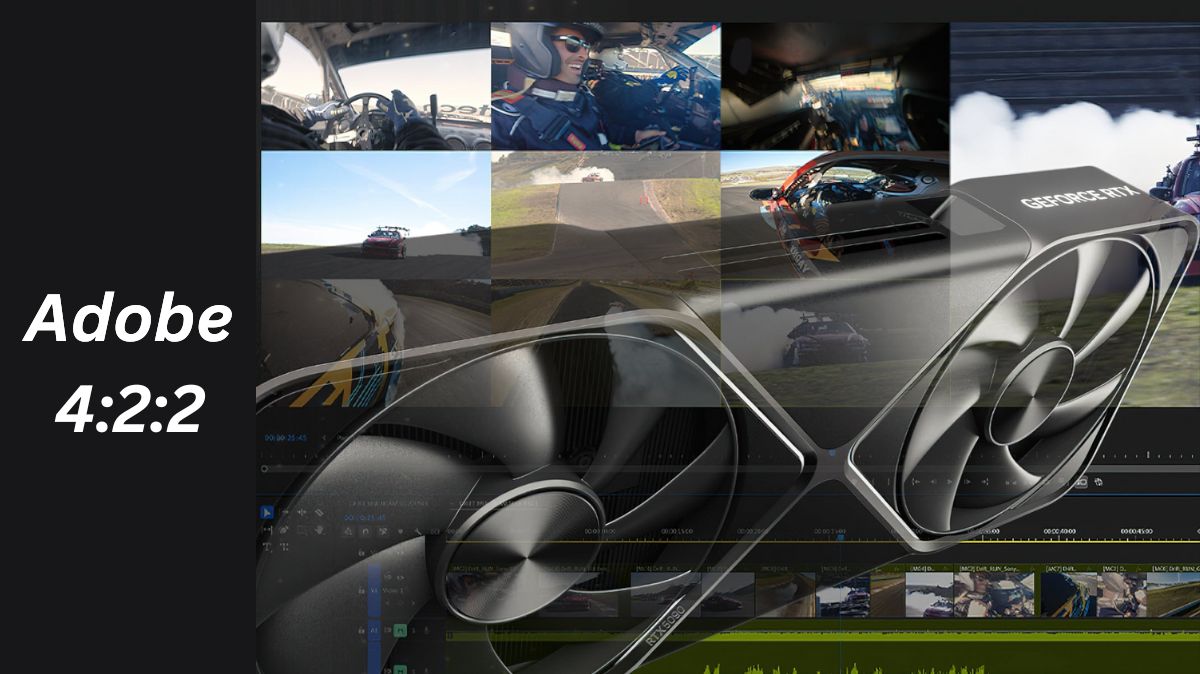
Task: Open Program Monitor settings wrench menu
Action: pos(1099,481)
